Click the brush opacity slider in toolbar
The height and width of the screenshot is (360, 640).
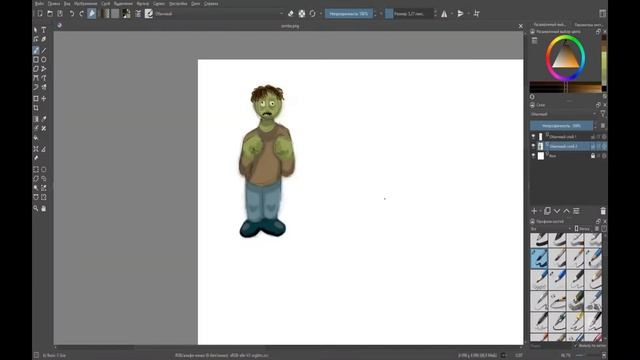click(349, 13)
